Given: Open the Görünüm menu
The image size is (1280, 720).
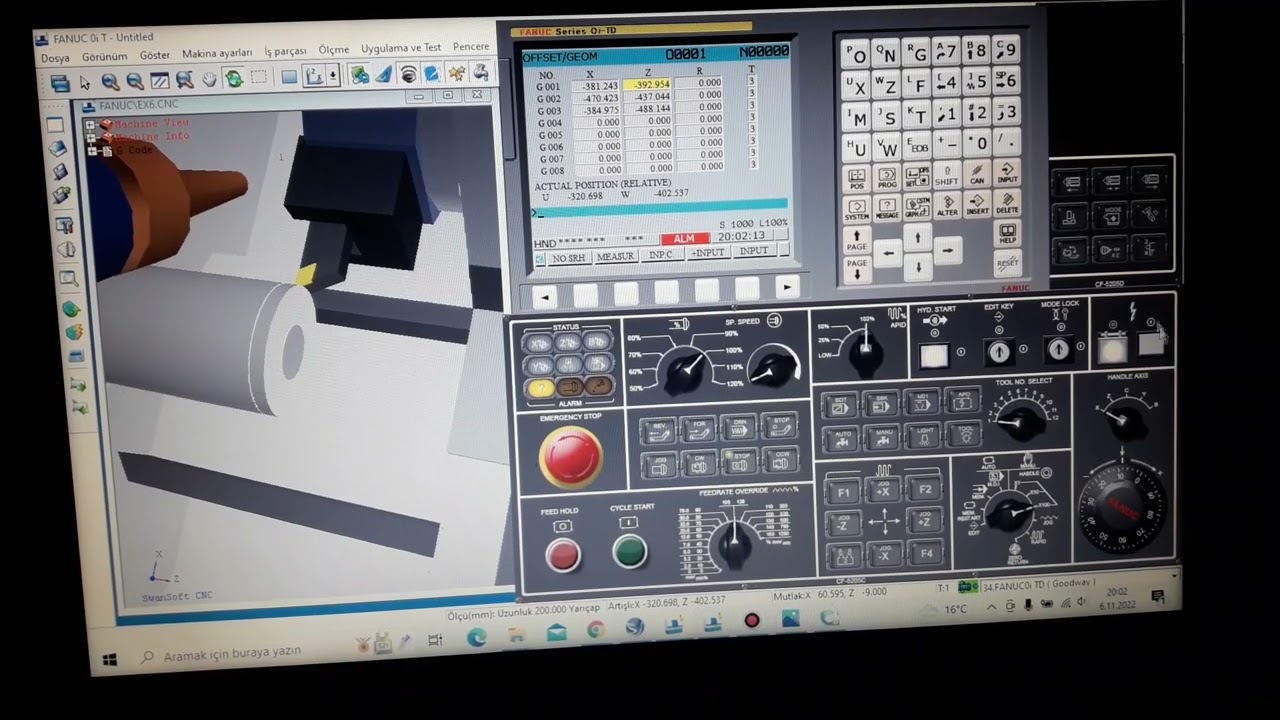Looking at the screenshot, I should (x=104, y=57).
